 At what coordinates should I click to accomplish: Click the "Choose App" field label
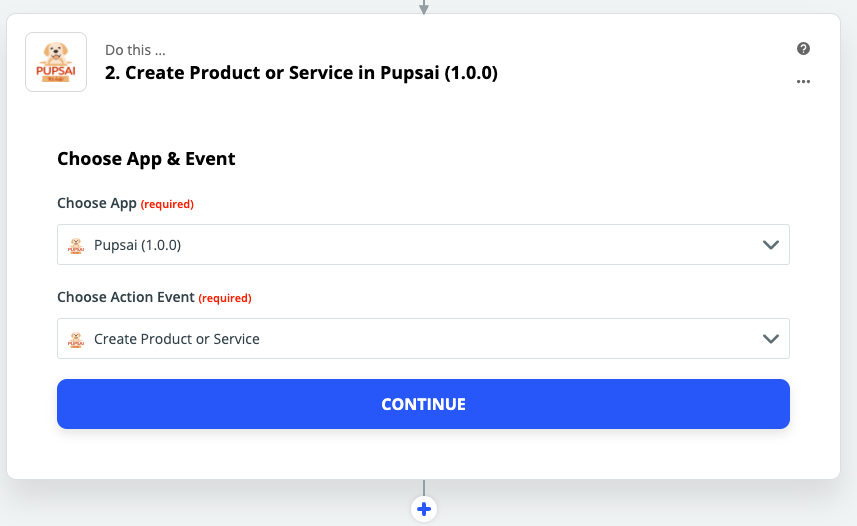96,203
